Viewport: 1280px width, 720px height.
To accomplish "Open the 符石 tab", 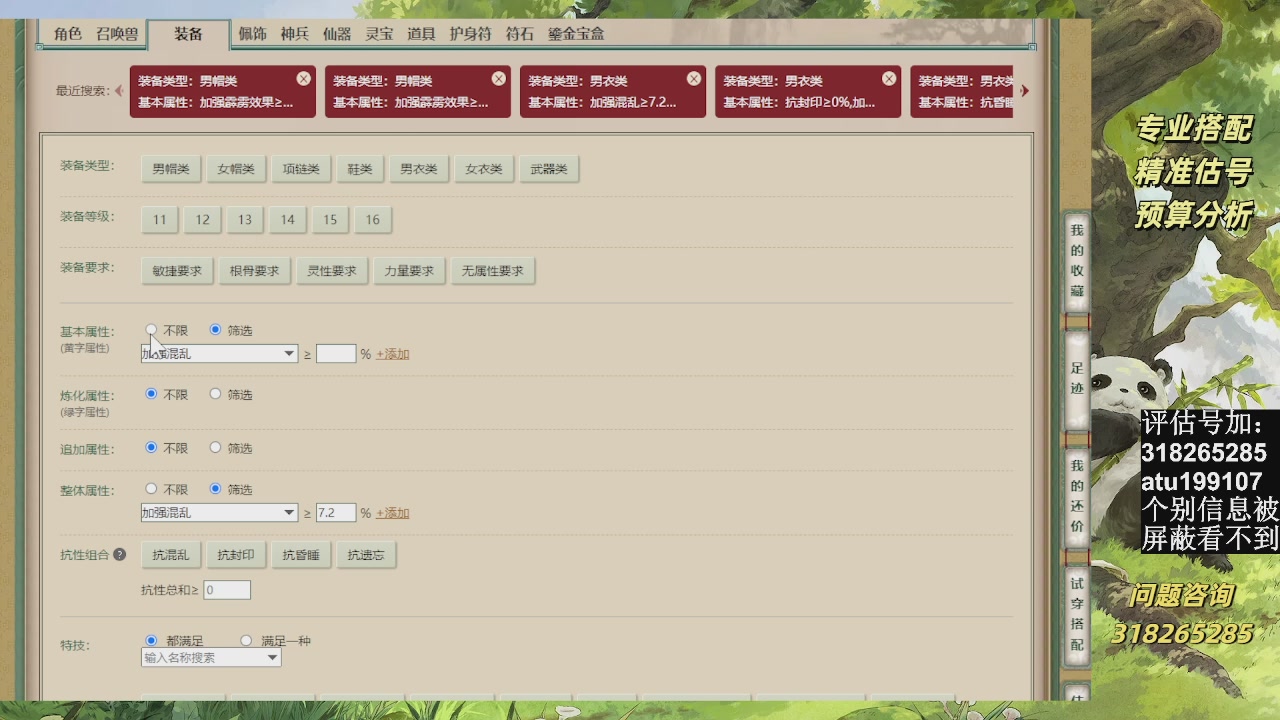I will tap(520, 34).
